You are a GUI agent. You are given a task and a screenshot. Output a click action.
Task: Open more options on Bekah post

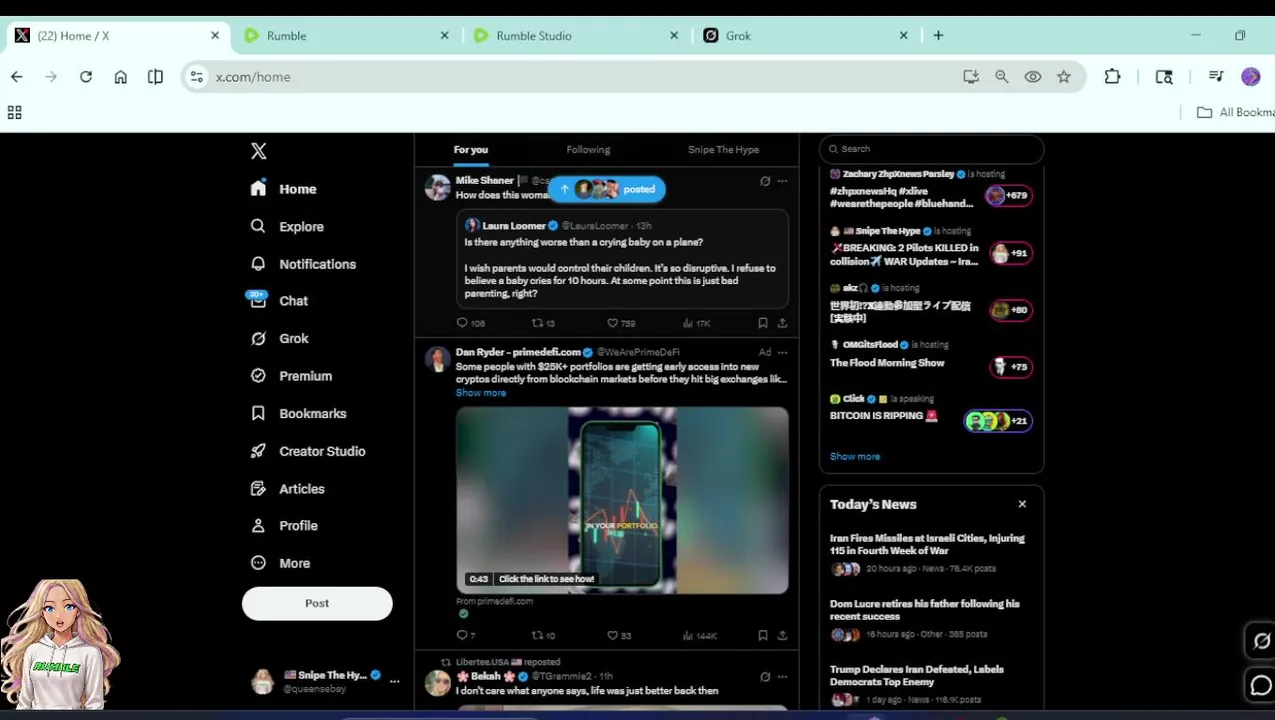(782, 677)
